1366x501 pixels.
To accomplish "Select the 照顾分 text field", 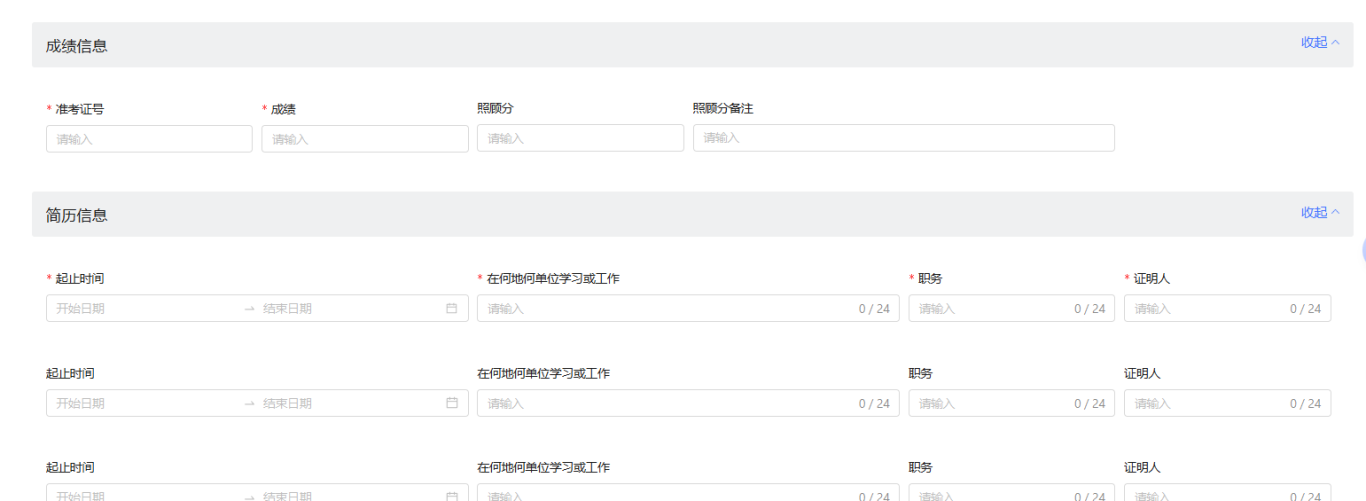I will tap(580, 138).
